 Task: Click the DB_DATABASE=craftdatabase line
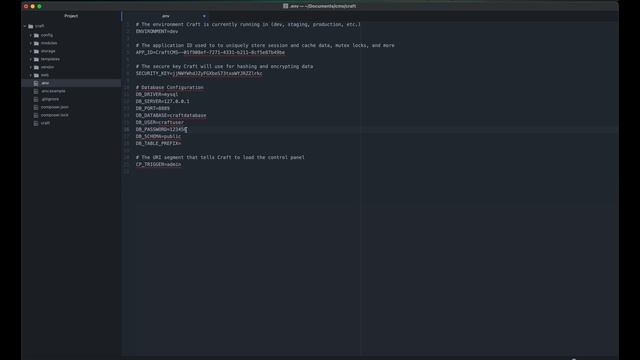pos(171,116)
